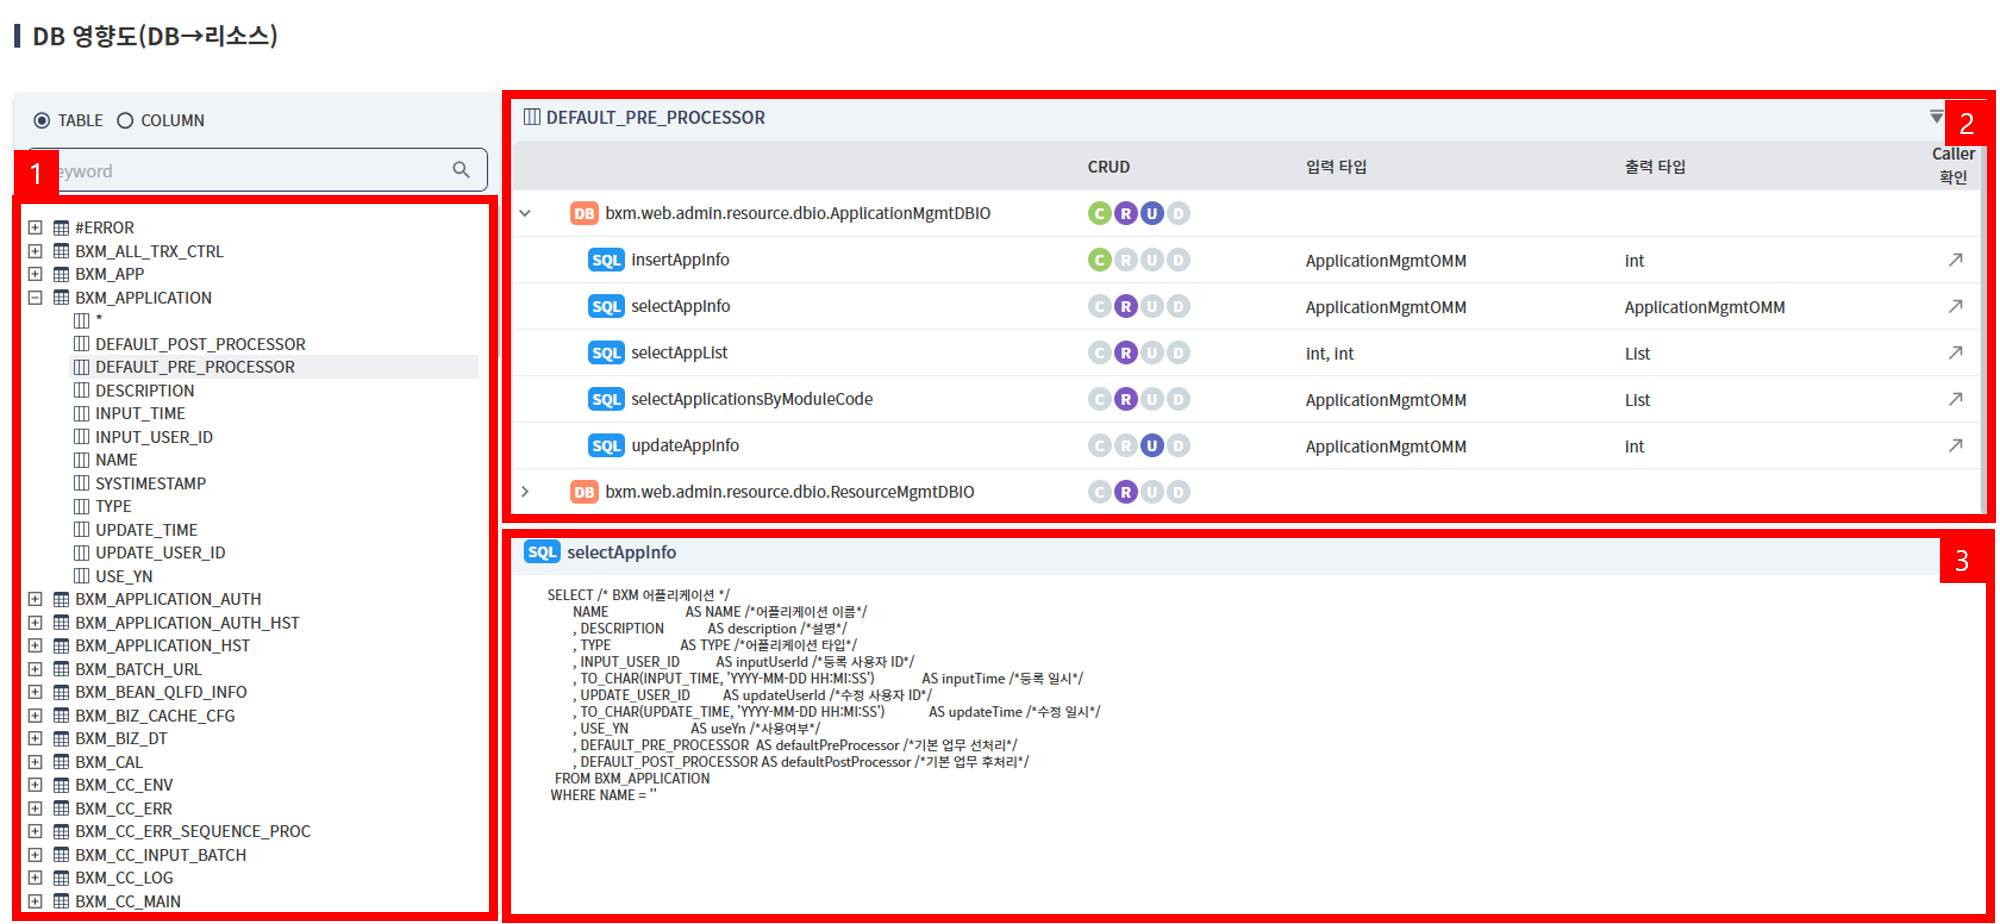This screenshot has height=924, width=2000.
Task: Click the purple U badge on updateAppInfo row
Action: coord(1152,445)
